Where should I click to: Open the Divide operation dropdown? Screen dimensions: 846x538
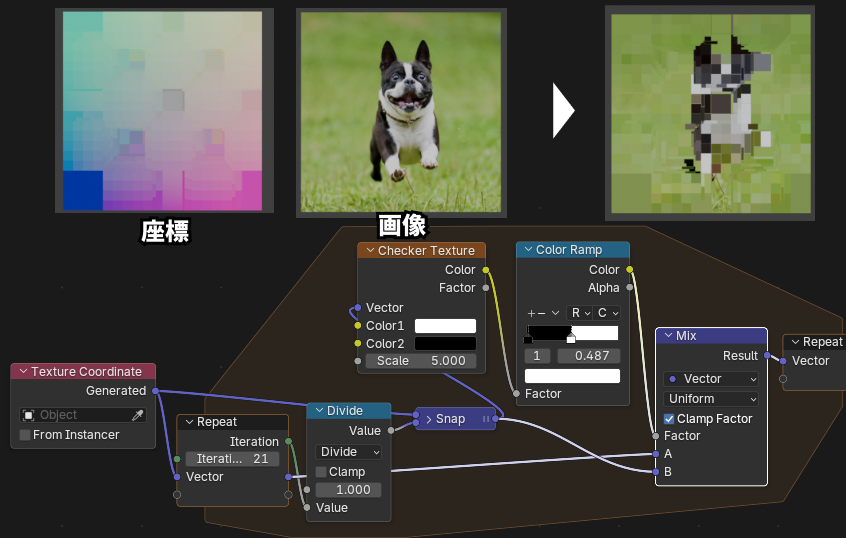pyautogui.click(x=348, y=452)
